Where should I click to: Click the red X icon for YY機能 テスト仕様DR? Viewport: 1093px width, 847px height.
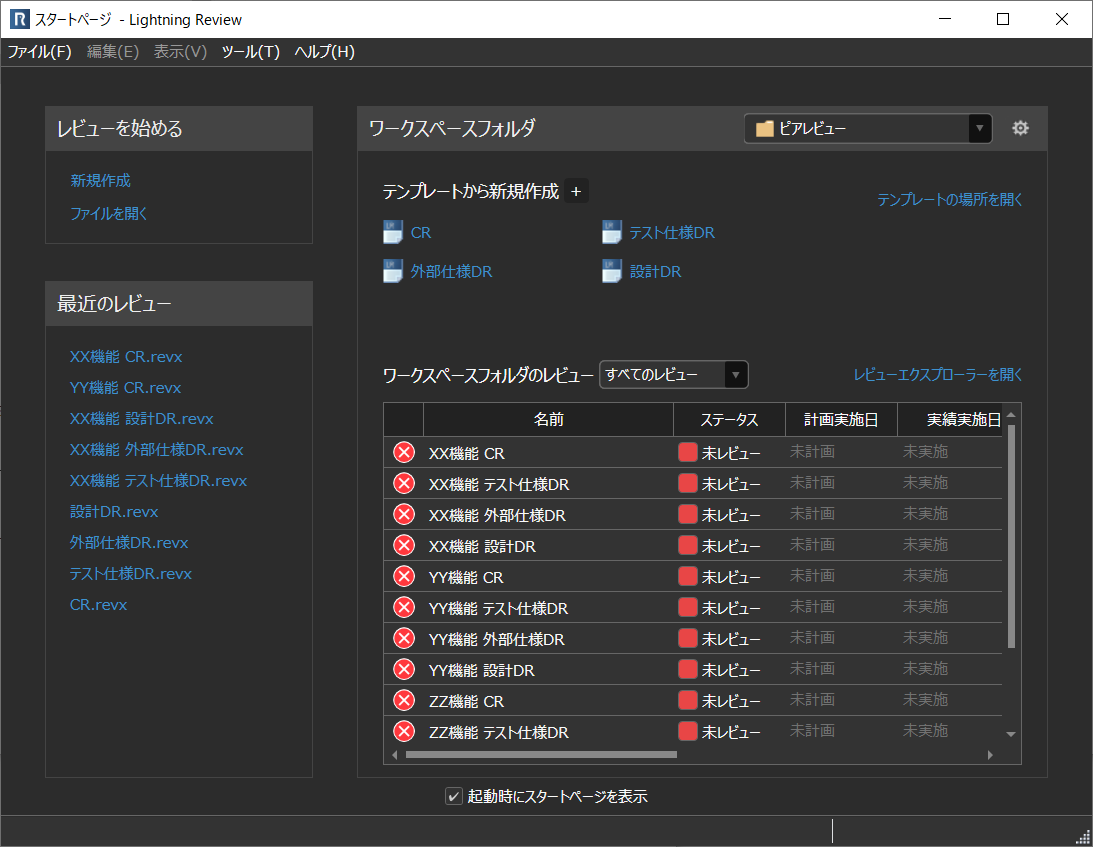pos(404,607)
